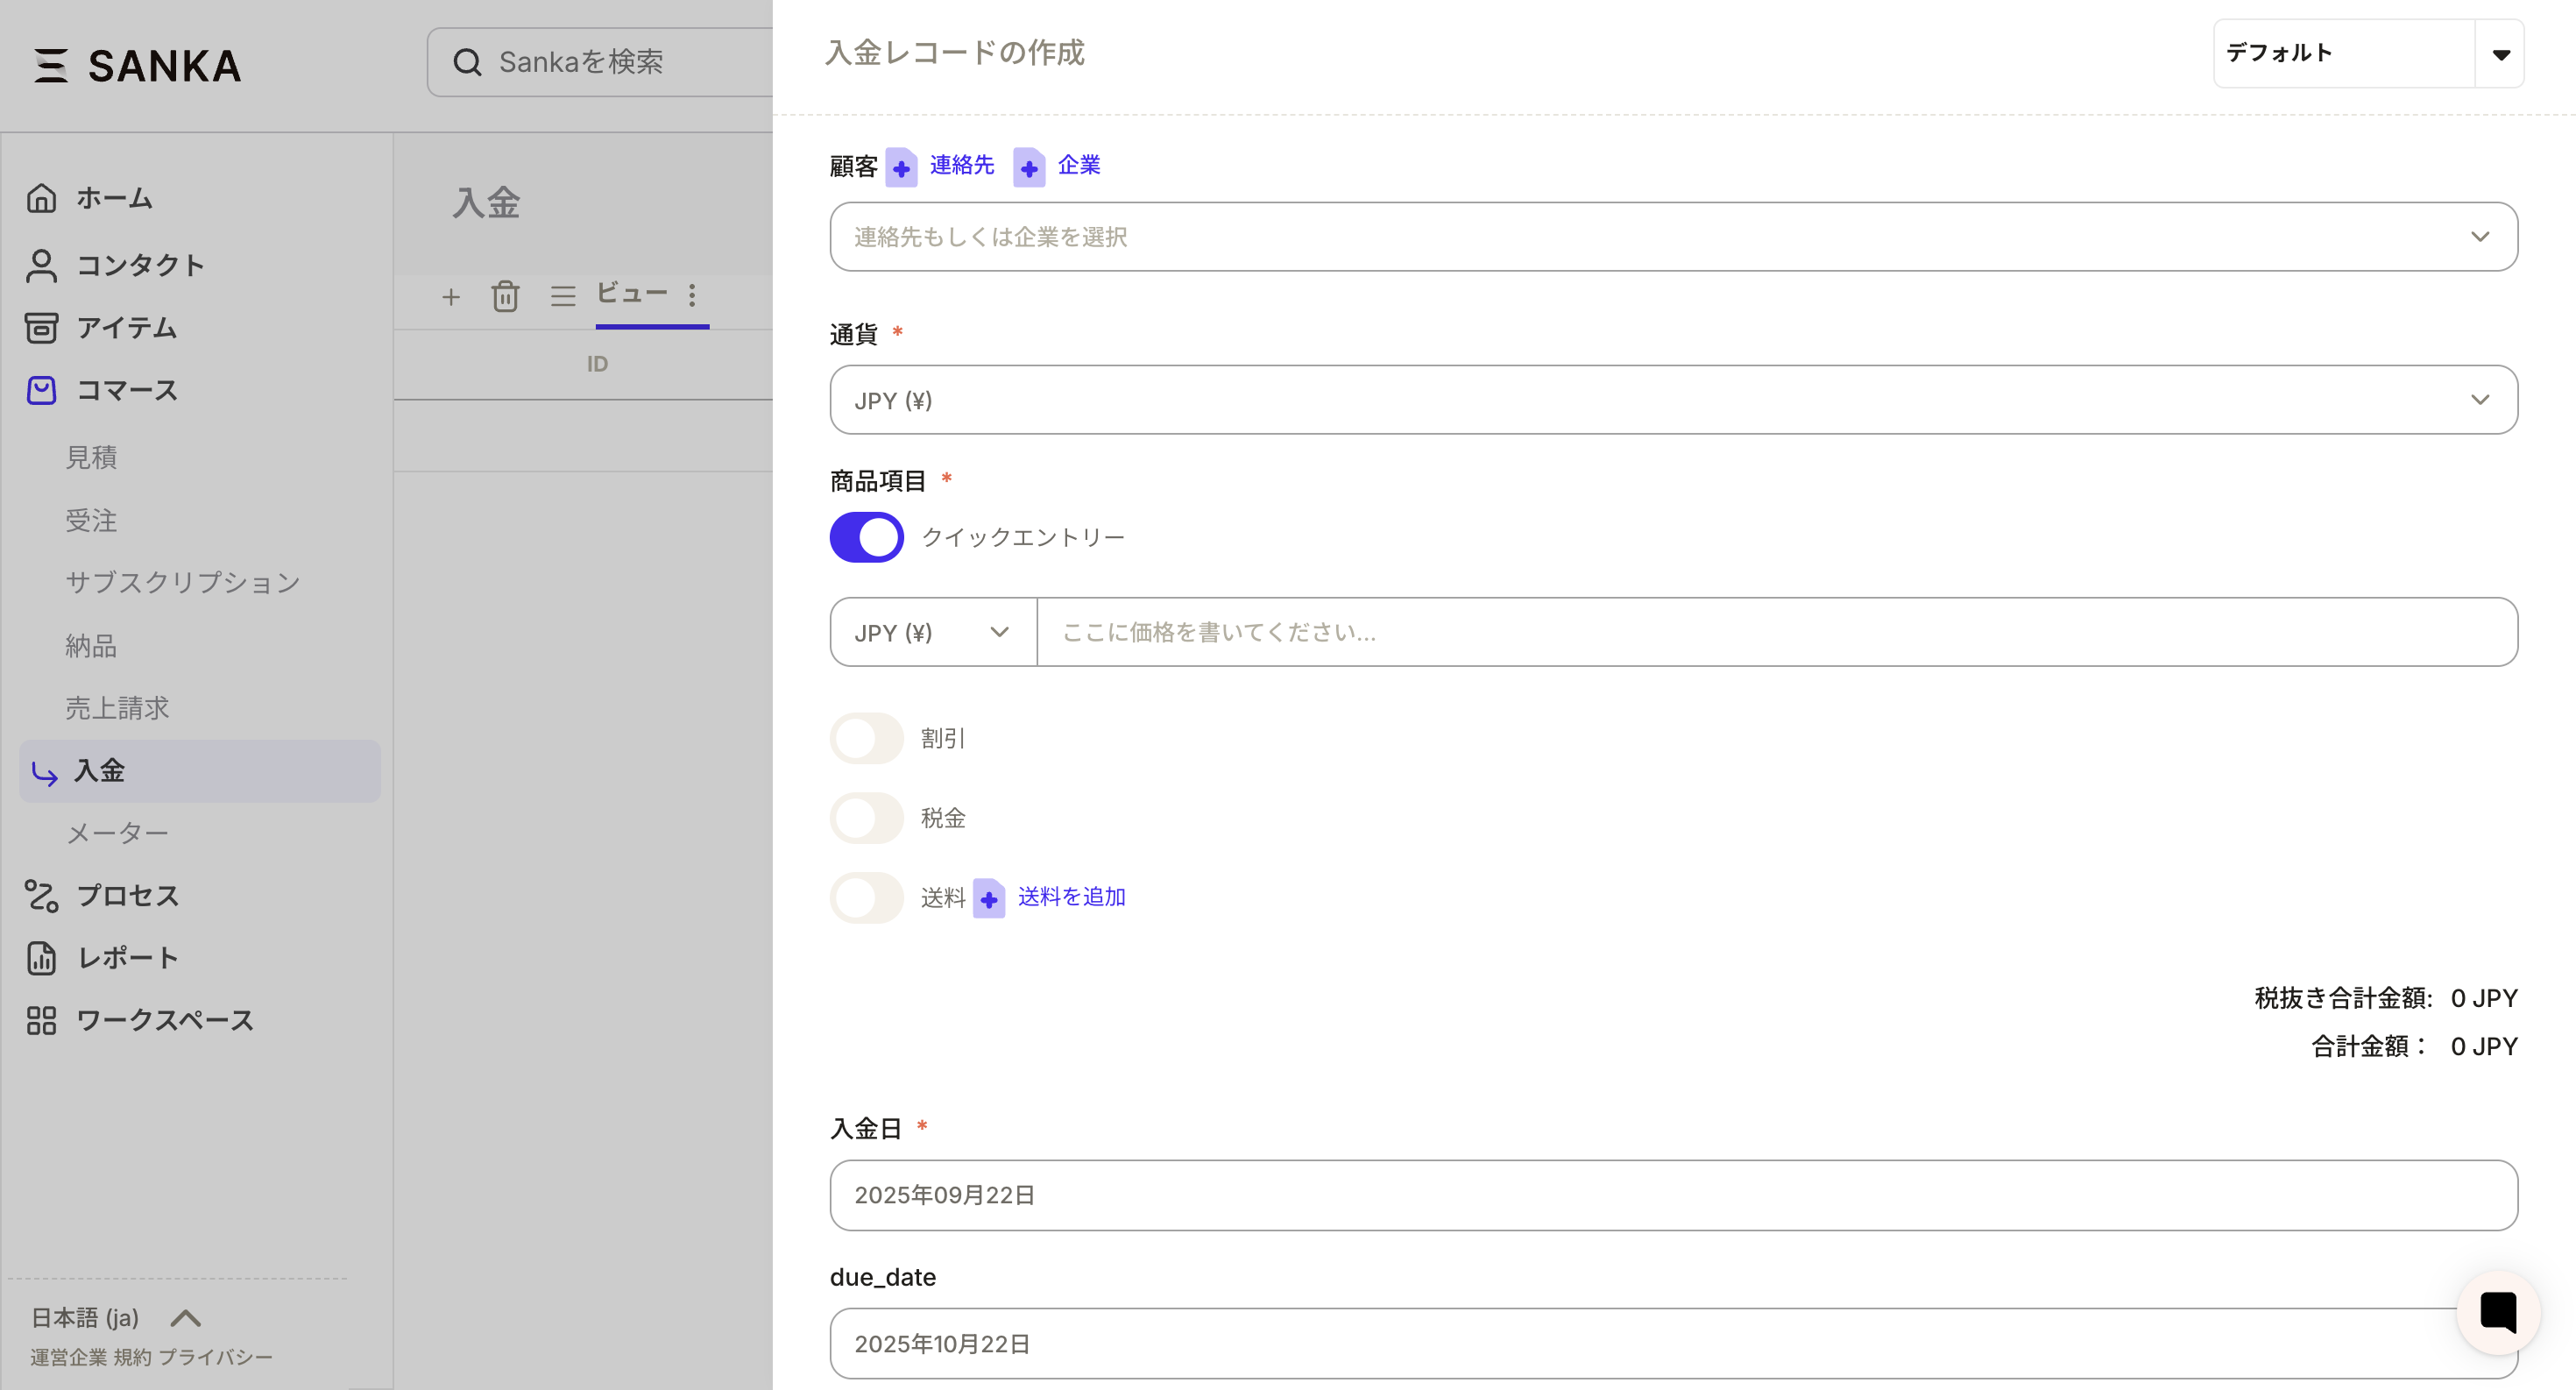Screen dimensions: 2576x1390
Task: Open the レポート report icon in sidebar
Action: (41, 958)
